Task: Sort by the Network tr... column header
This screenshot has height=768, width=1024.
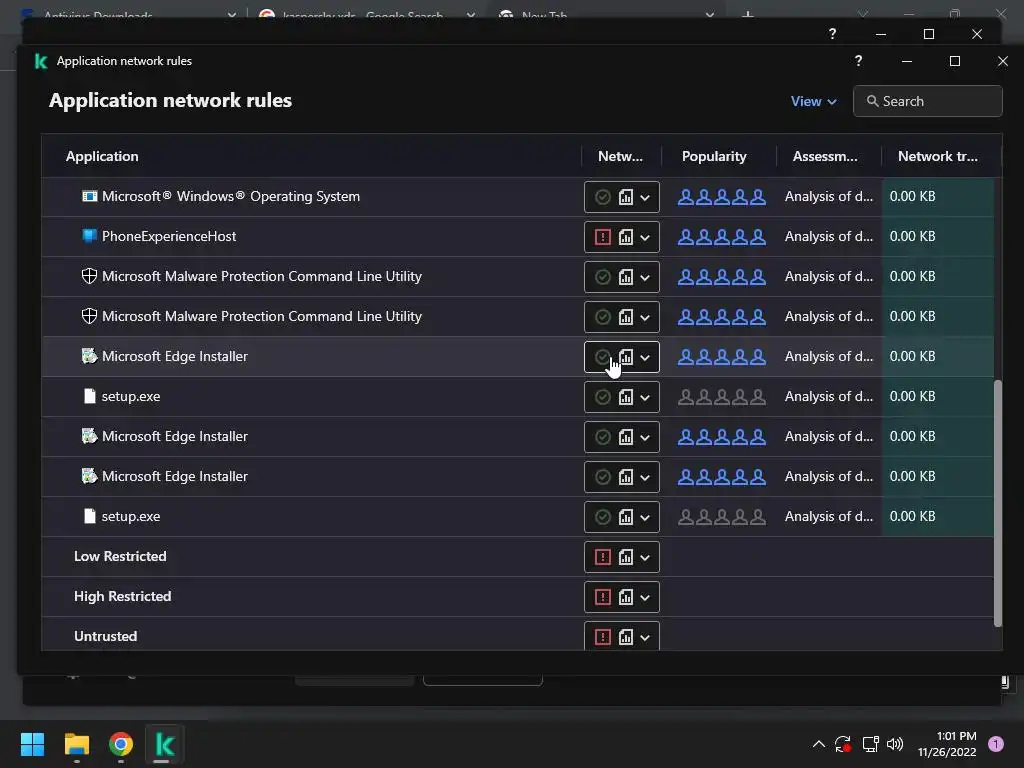Action: click(938, 156)
